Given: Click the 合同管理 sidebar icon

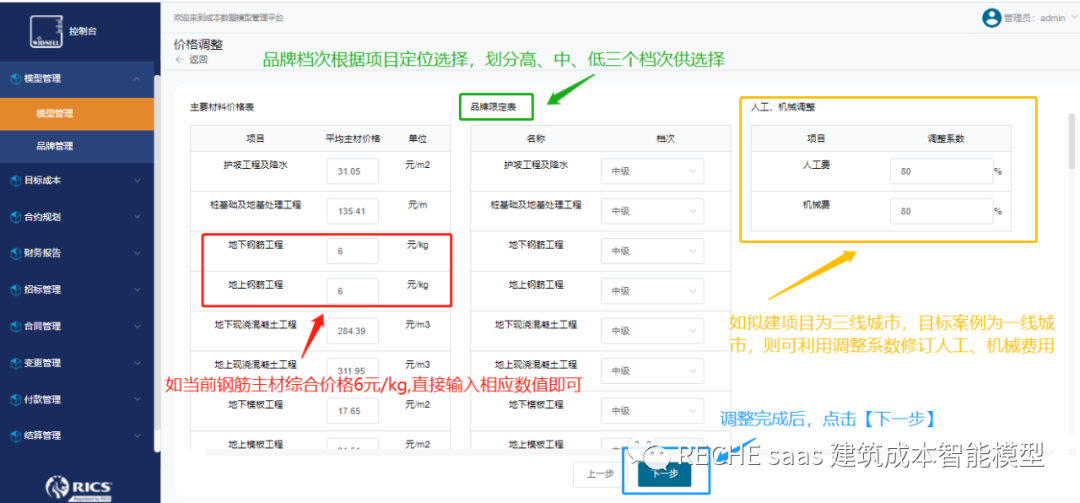Looking at the screenshot, I should point(14,326).
